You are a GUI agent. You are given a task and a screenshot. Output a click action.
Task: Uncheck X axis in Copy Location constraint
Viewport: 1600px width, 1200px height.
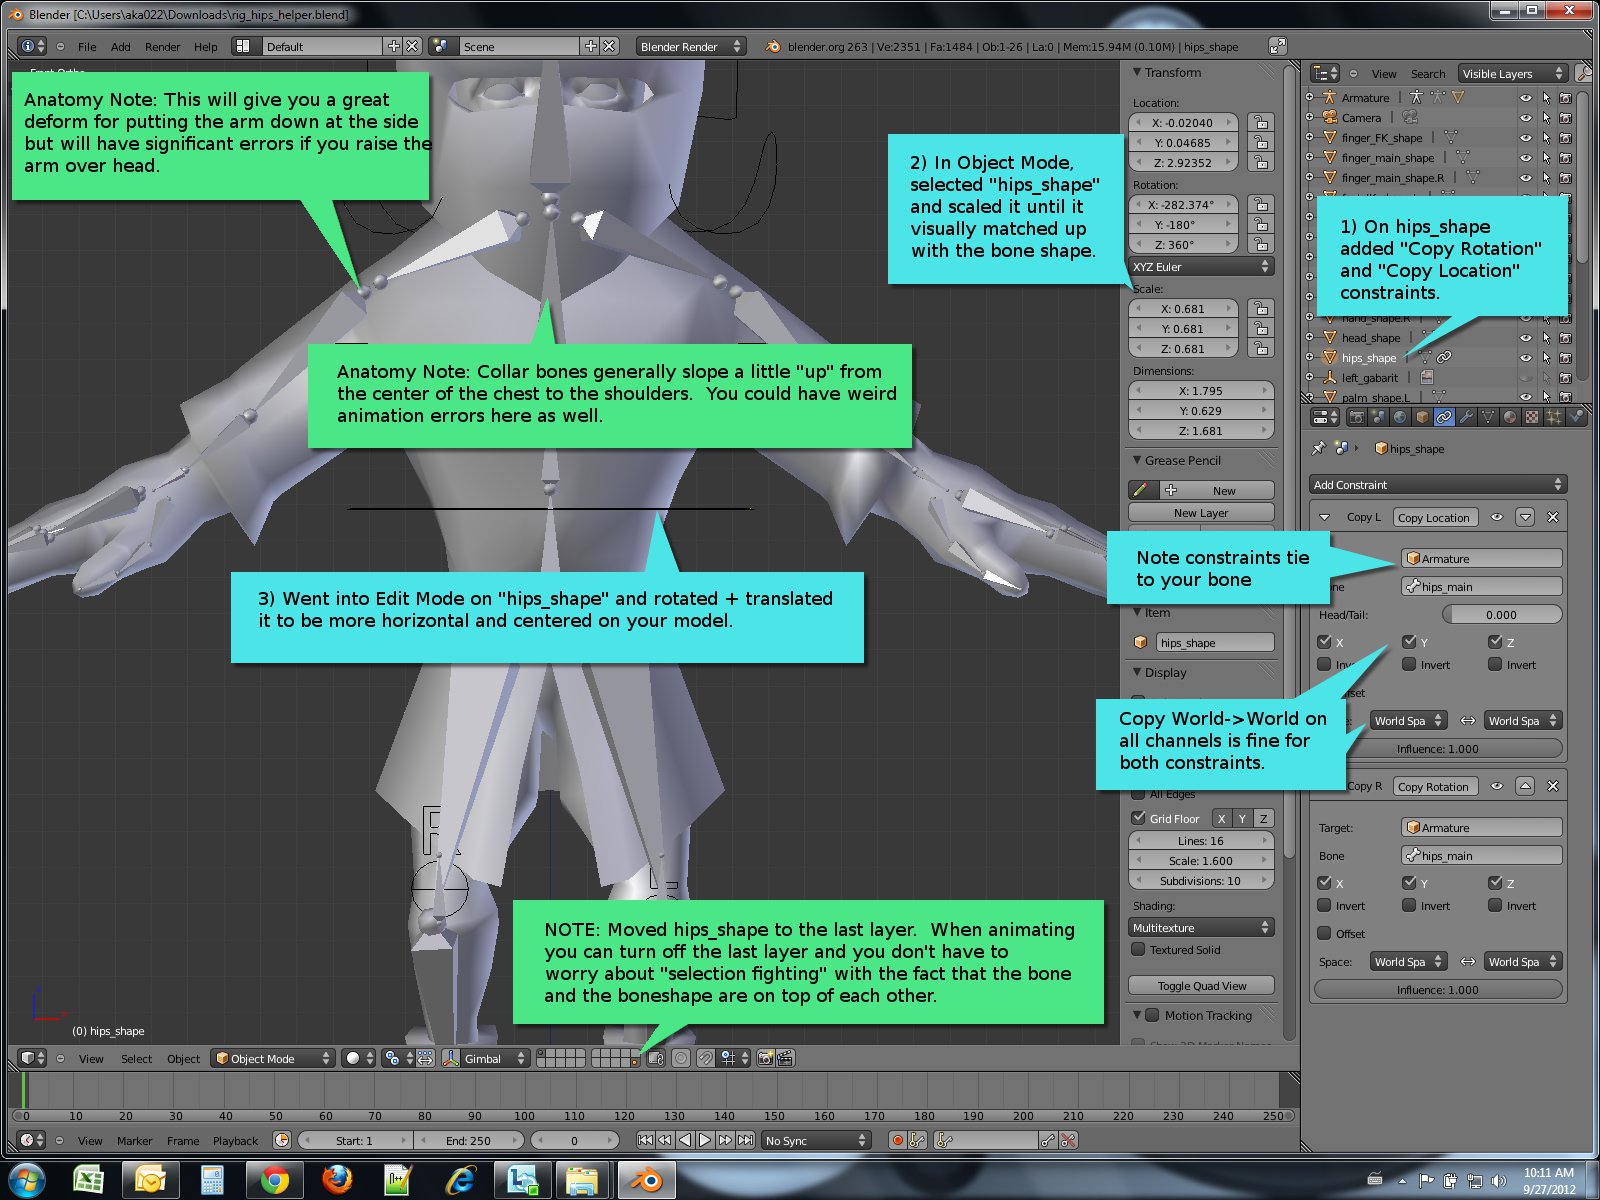1324,642
